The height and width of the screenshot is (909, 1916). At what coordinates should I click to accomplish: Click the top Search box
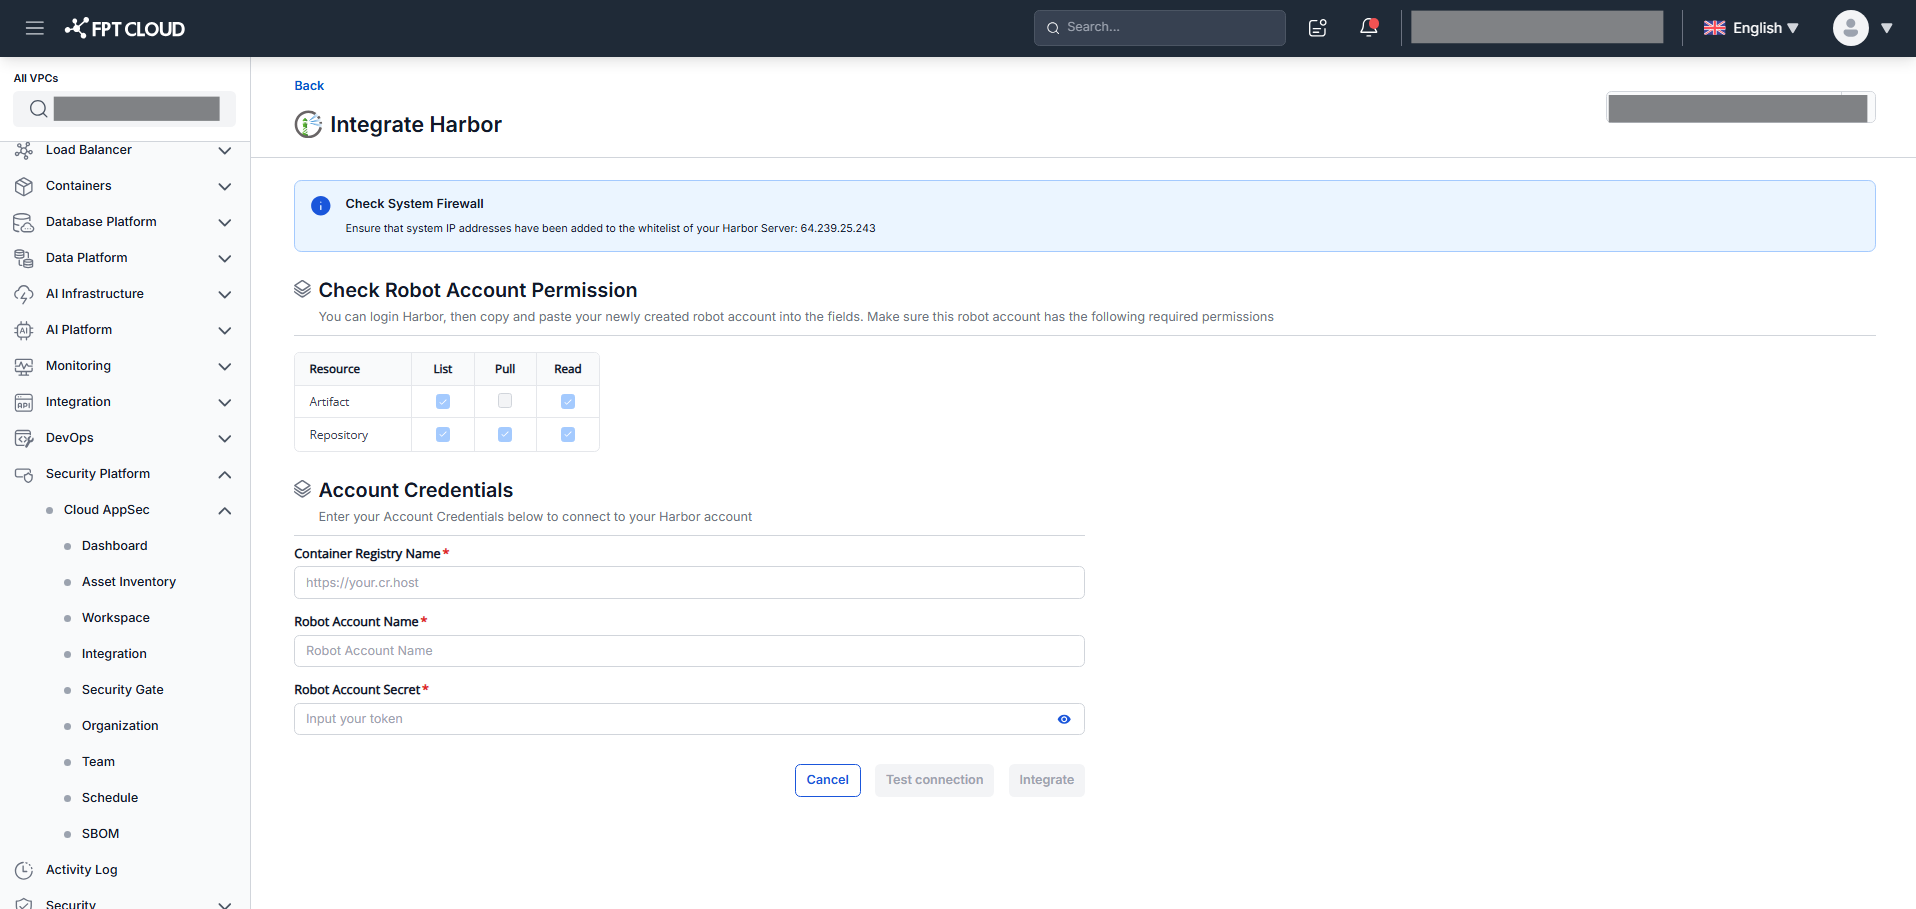(1160, 28)
